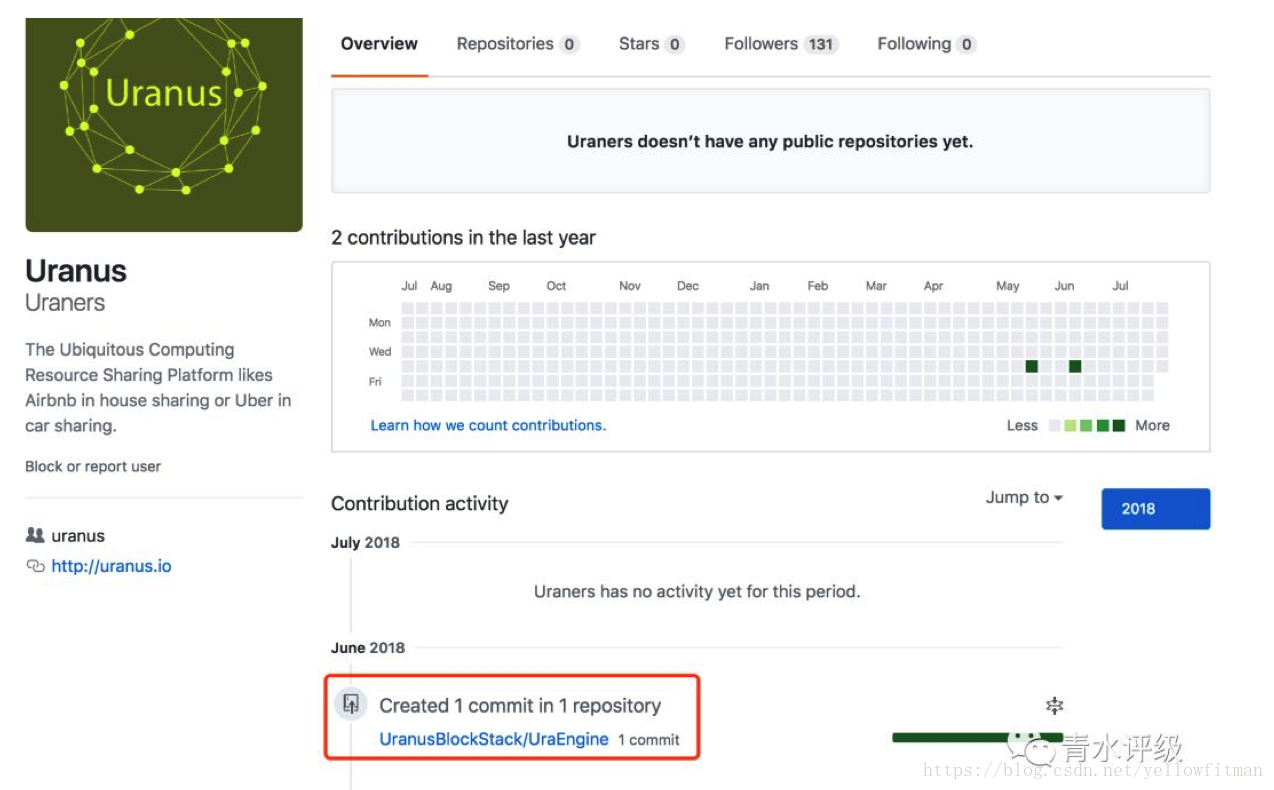This screenshot has width=1274, height=790.
Task: Click the July 2018 timeline label
Action: click(x=365, y=542)
